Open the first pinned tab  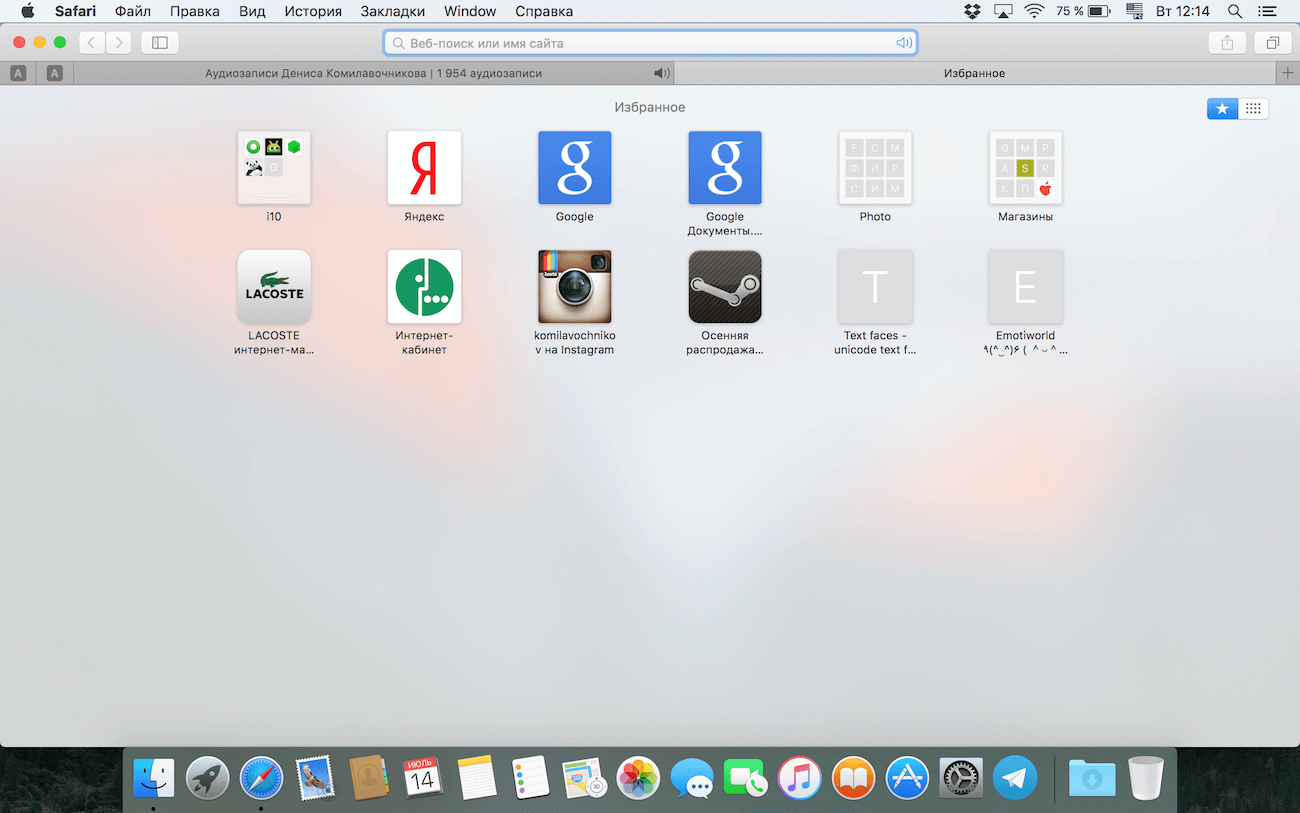click(x=19, y=73)
